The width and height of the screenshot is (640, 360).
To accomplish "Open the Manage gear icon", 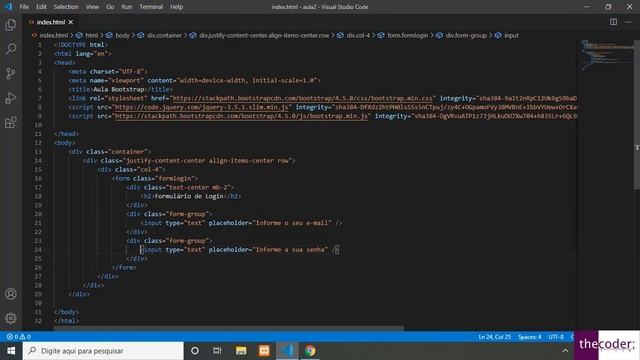I will tap(11, 318).
